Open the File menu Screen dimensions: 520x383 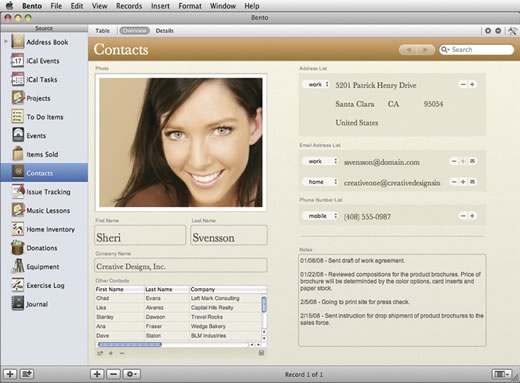(x=56, y=6)
